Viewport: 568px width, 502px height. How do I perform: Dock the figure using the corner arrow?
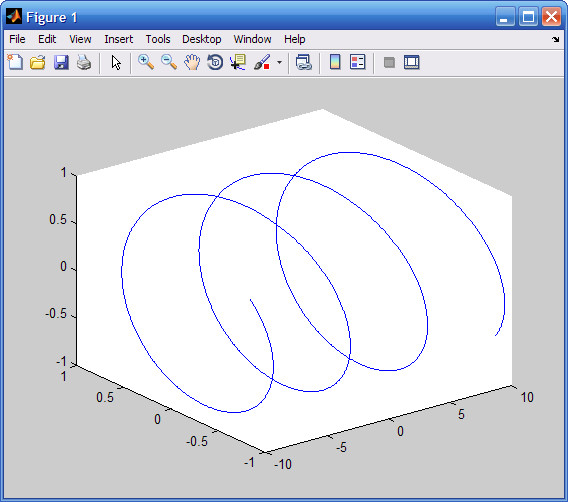point(556,39)
